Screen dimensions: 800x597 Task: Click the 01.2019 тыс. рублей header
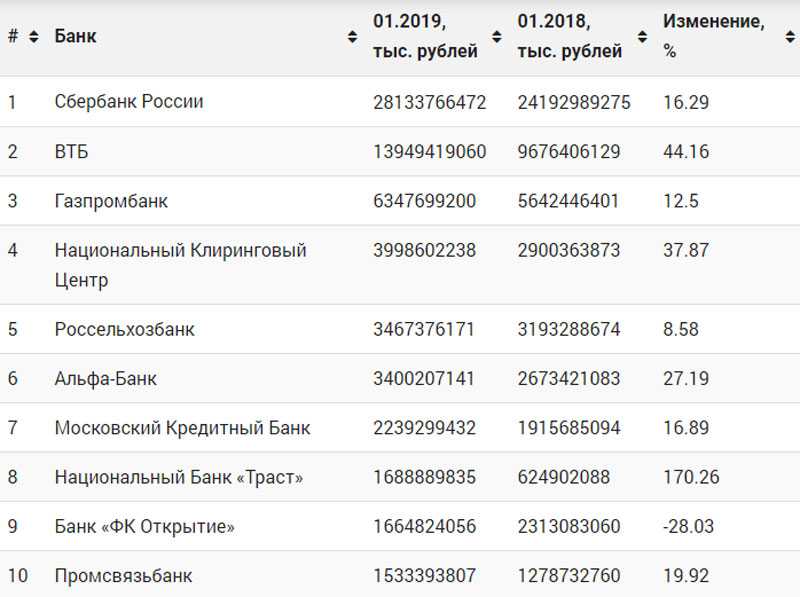[x=425, y=36]
